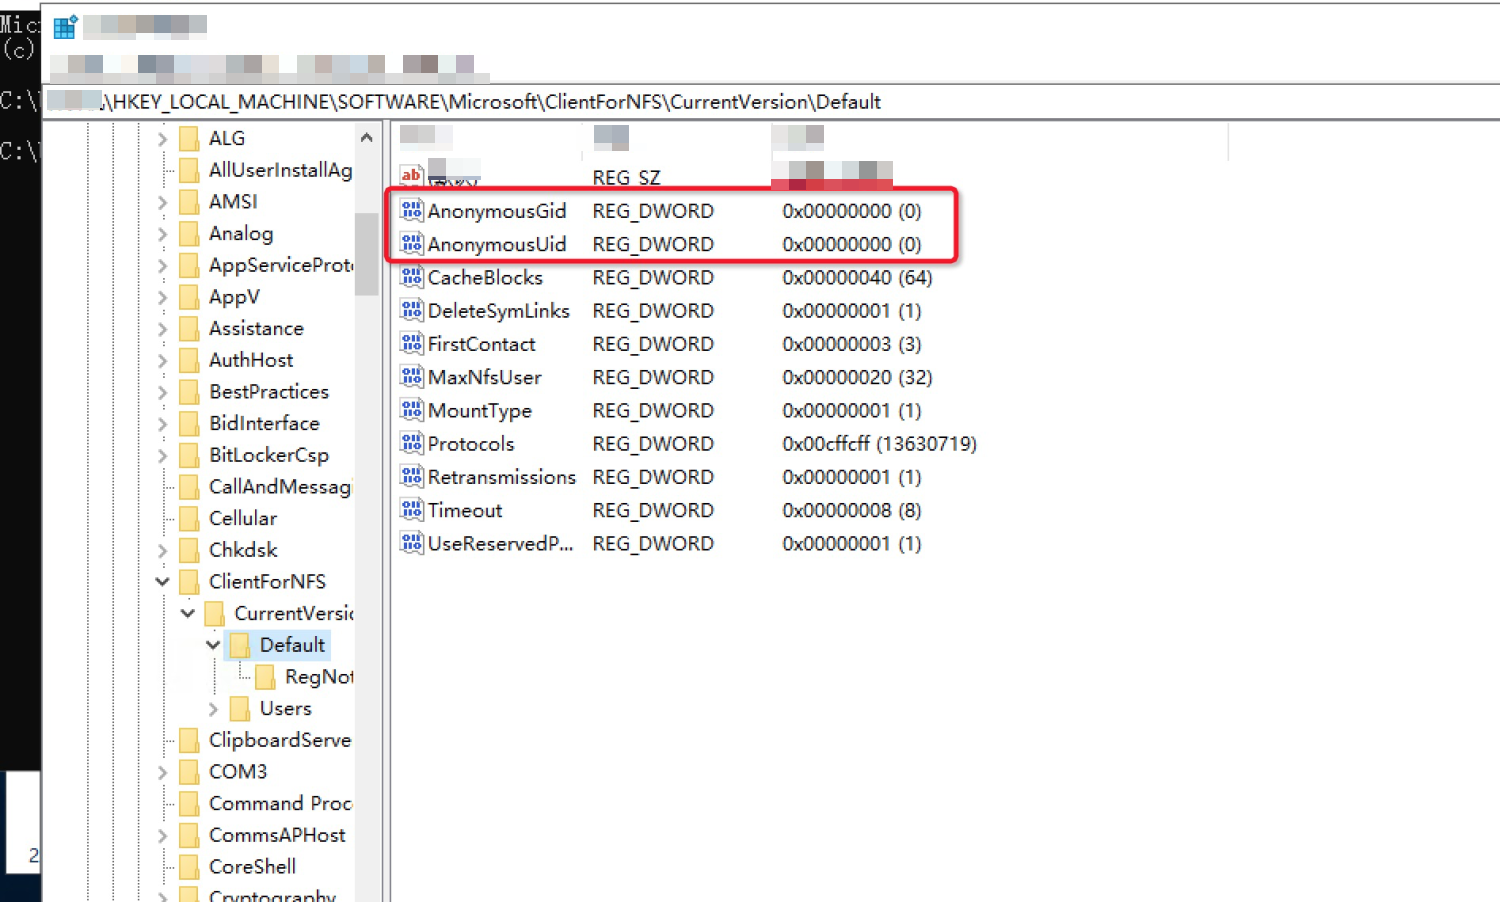Select the Protocols value name
Screen dimensions: 1500x902
click(x=471, y=443)
